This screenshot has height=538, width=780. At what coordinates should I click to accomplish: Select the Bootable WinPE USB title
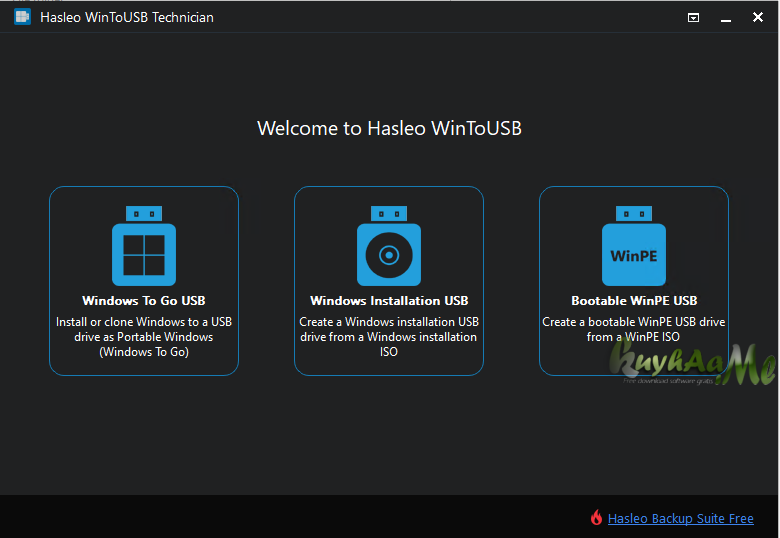click(x=634, y=301)
